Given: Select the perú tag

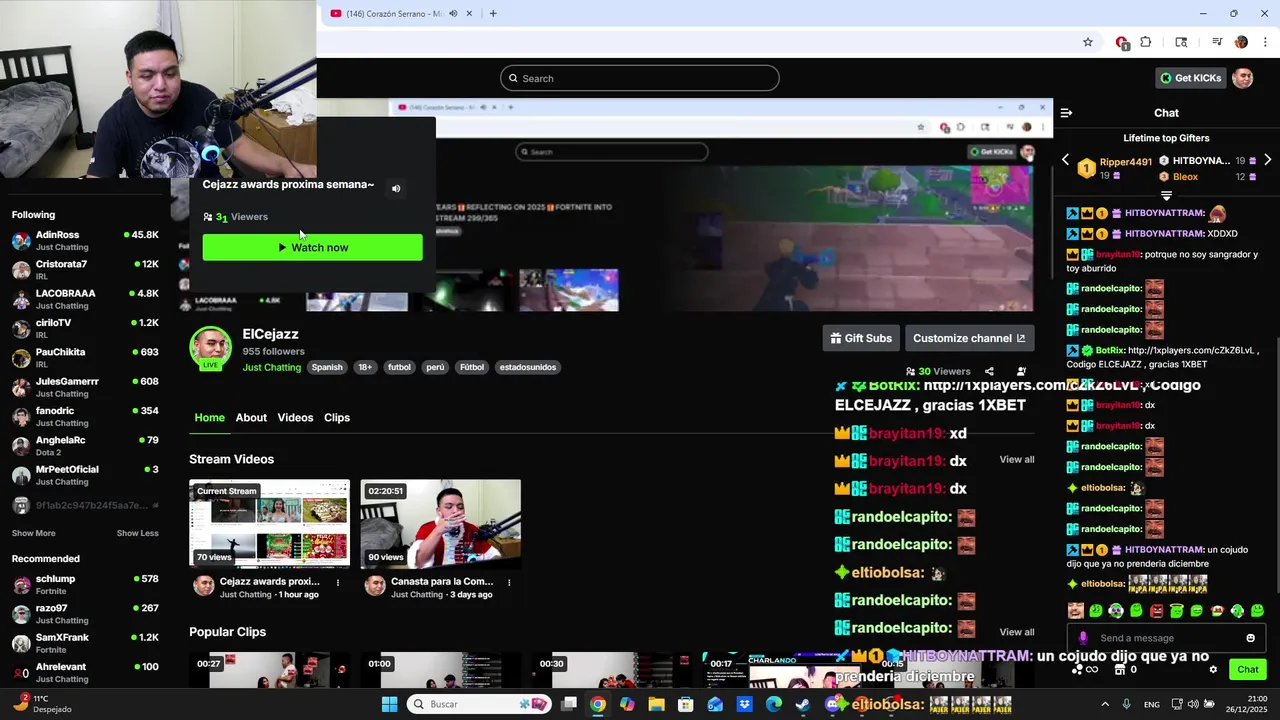Looking at the screenshot, I should (435, 367).
